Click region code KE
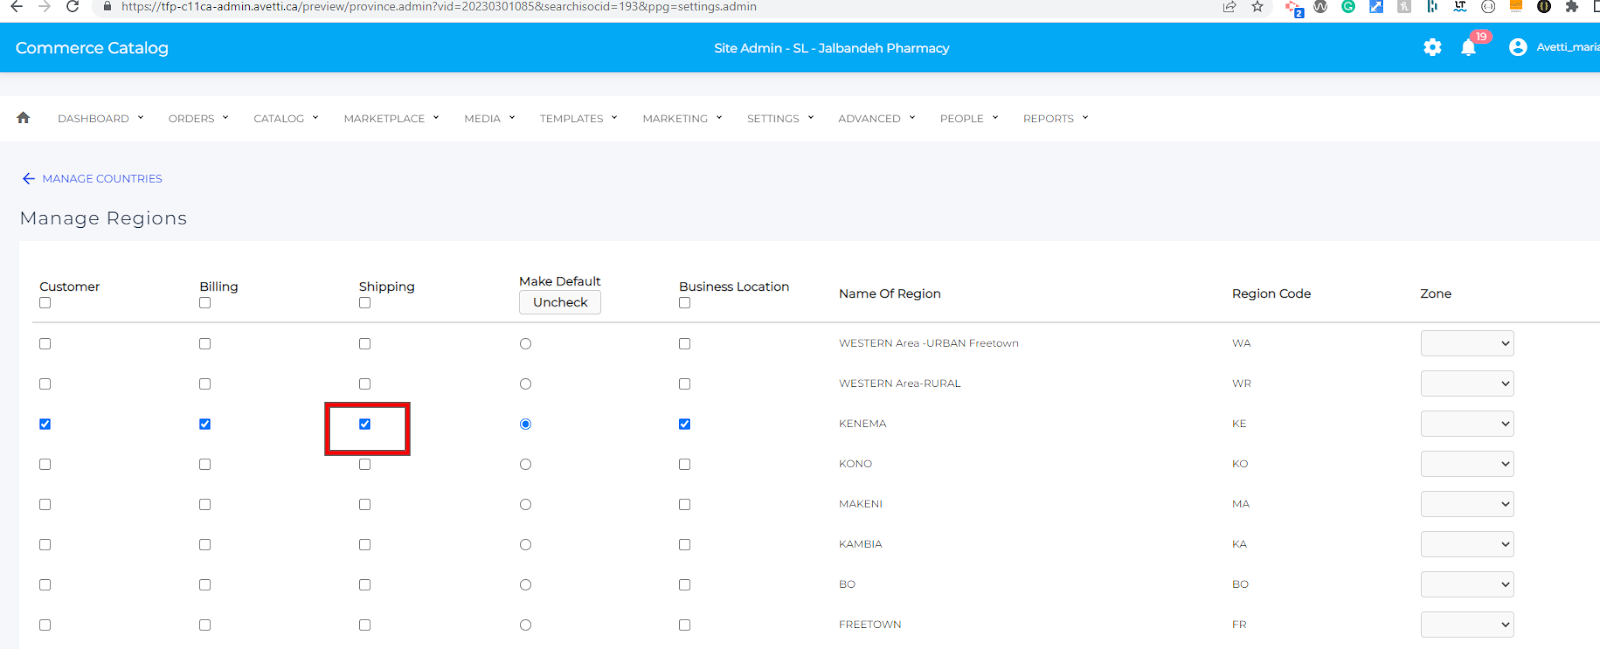Image resolution: width=1600 pixels, height=649 pixels. coord(1239,424)
